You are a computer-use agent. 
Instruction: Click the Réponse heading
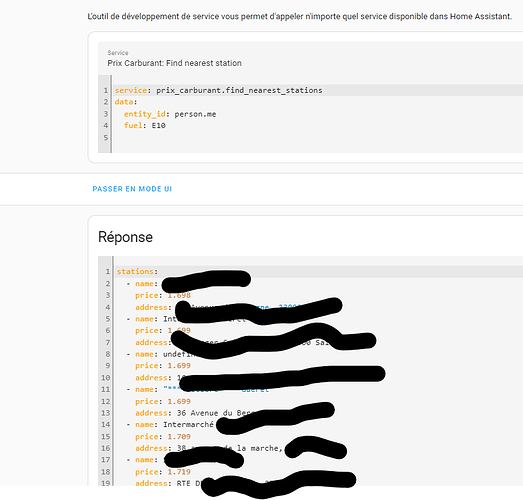point(125,237)
